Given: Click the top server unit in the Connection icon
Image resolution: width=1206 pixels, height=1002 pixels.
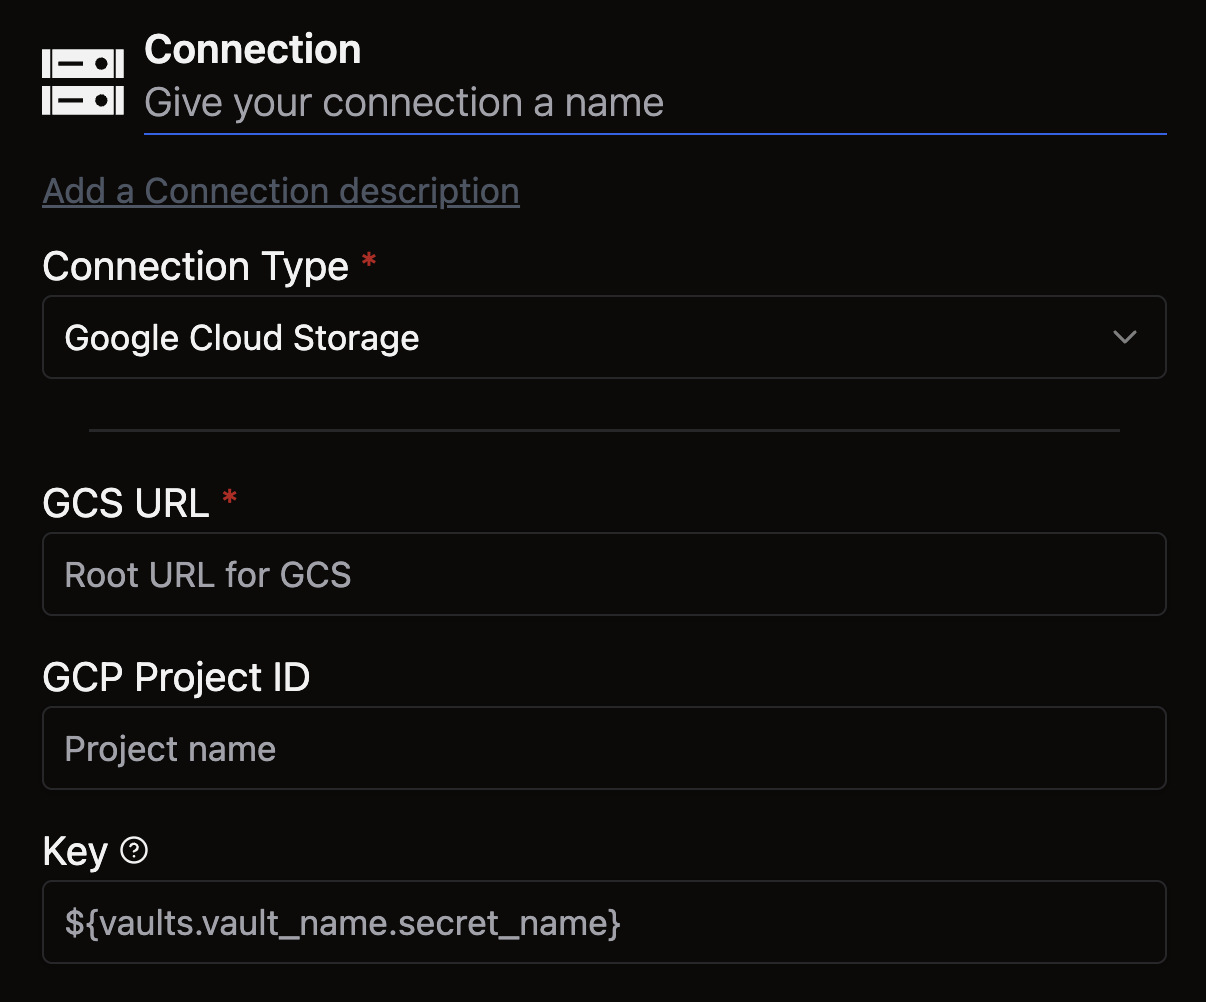Looking at the screenshot, I should (x=83, y=65).
